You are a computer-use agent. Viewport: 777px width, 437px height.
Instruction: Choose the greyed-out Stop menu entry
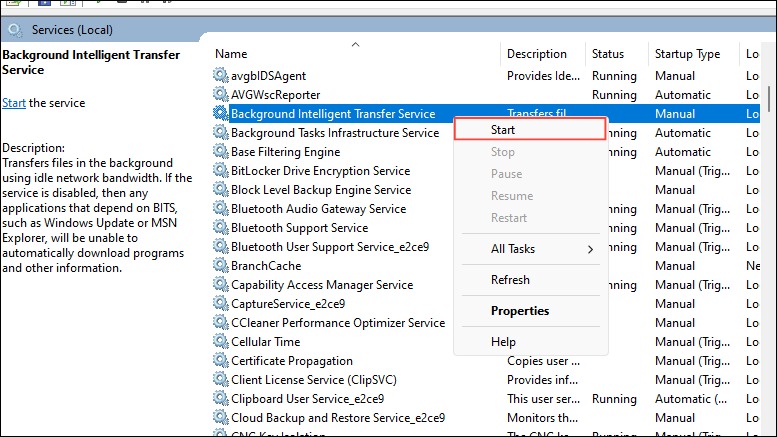click(x=530, y=152)
